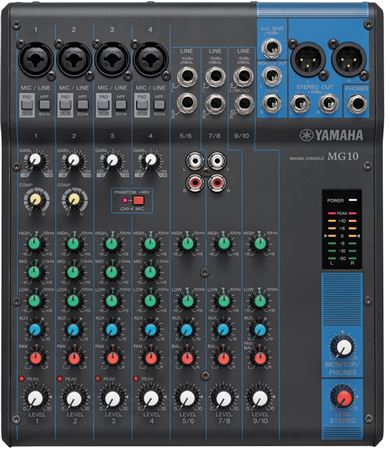Click the AUX SEND output jack
390x450 pixels.
[272, 49]
